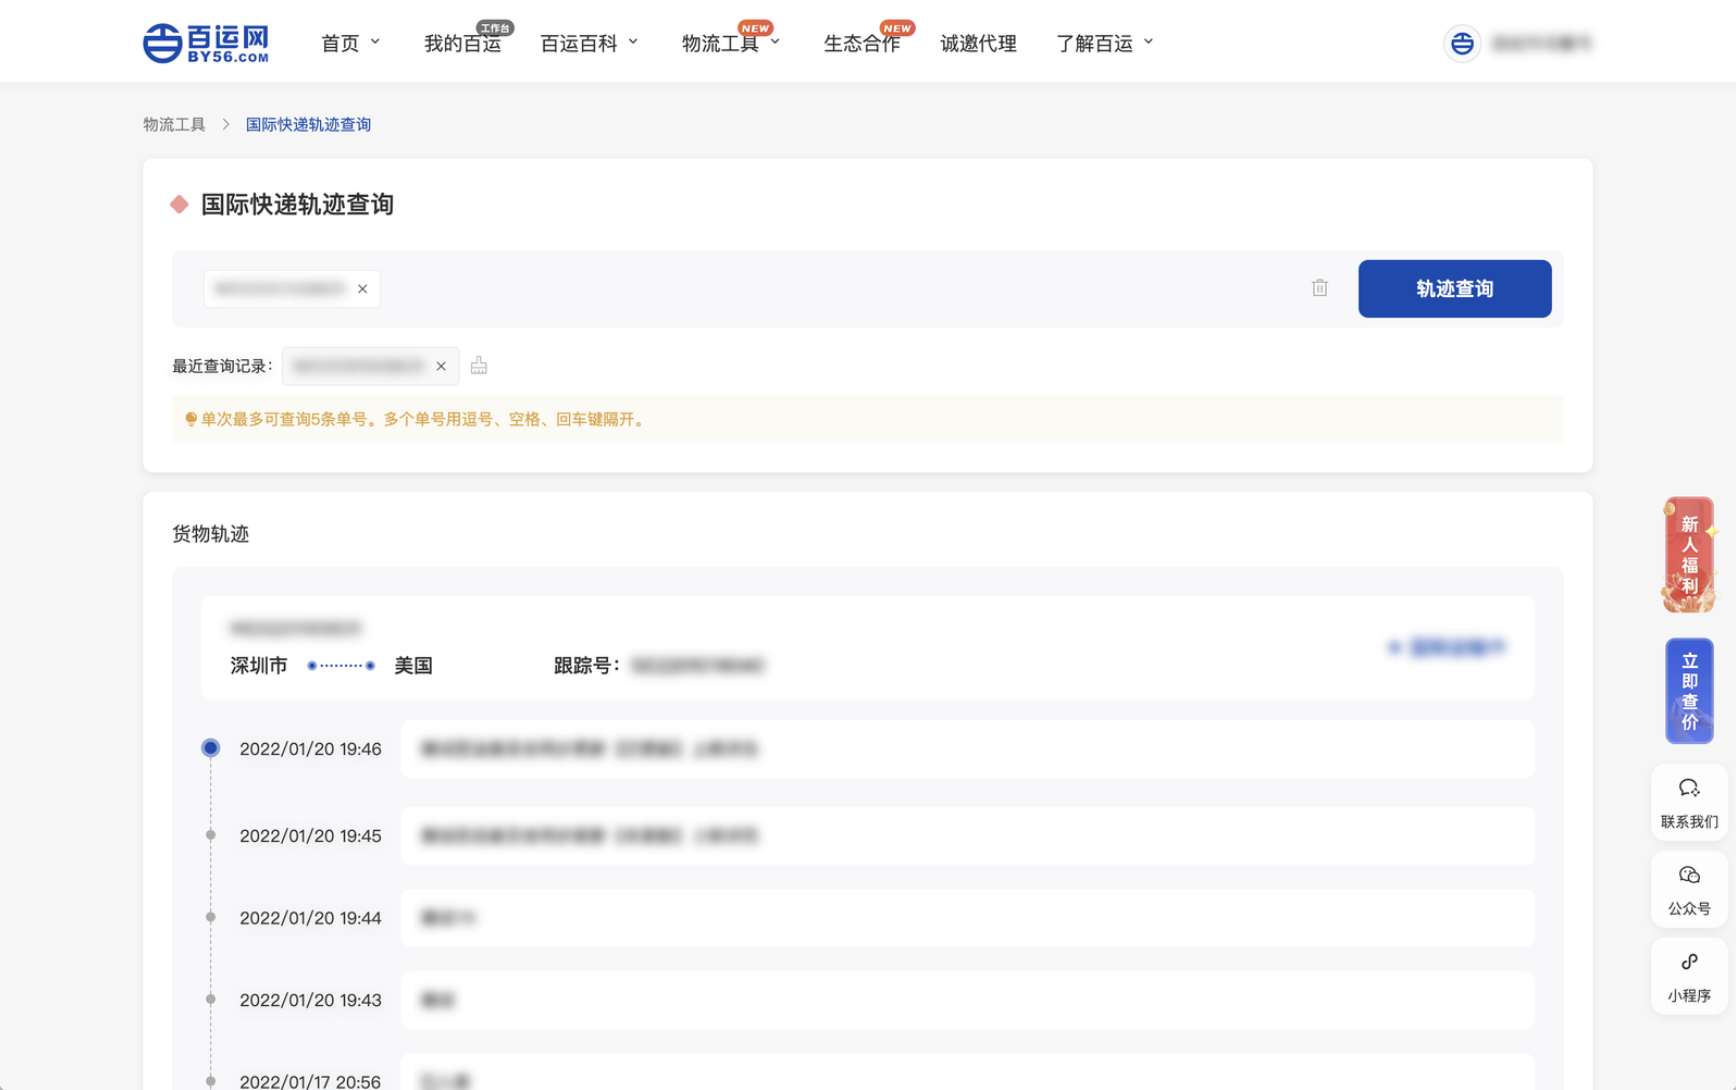
Task: Open the 生态合作 menu item
Action: [862, 43]
